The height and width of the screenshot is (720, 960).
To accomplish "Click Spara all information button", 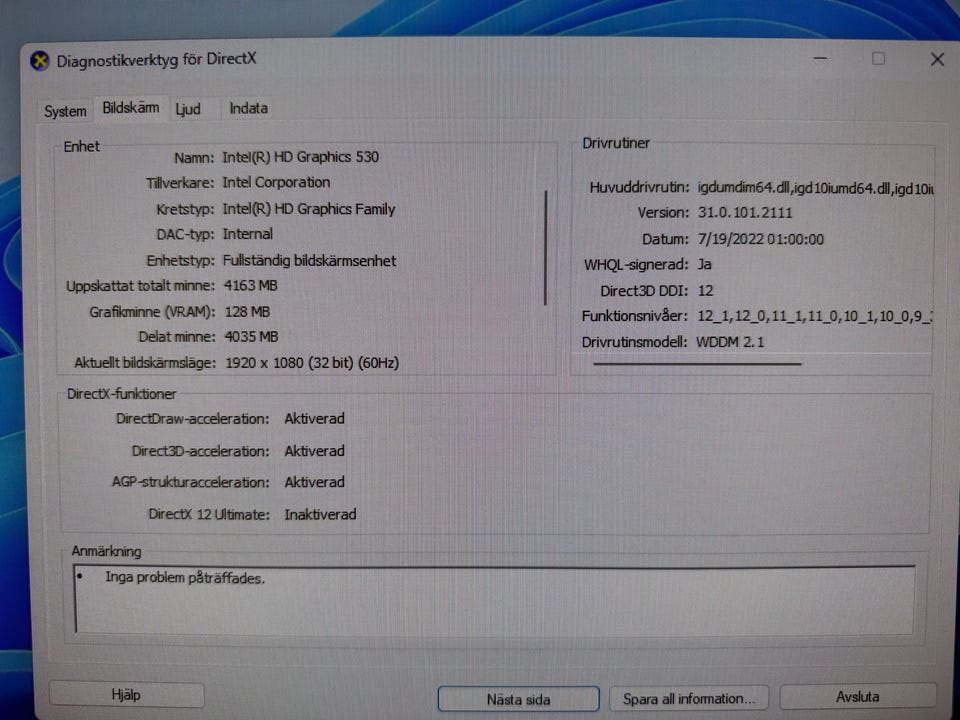I will 689,699.
